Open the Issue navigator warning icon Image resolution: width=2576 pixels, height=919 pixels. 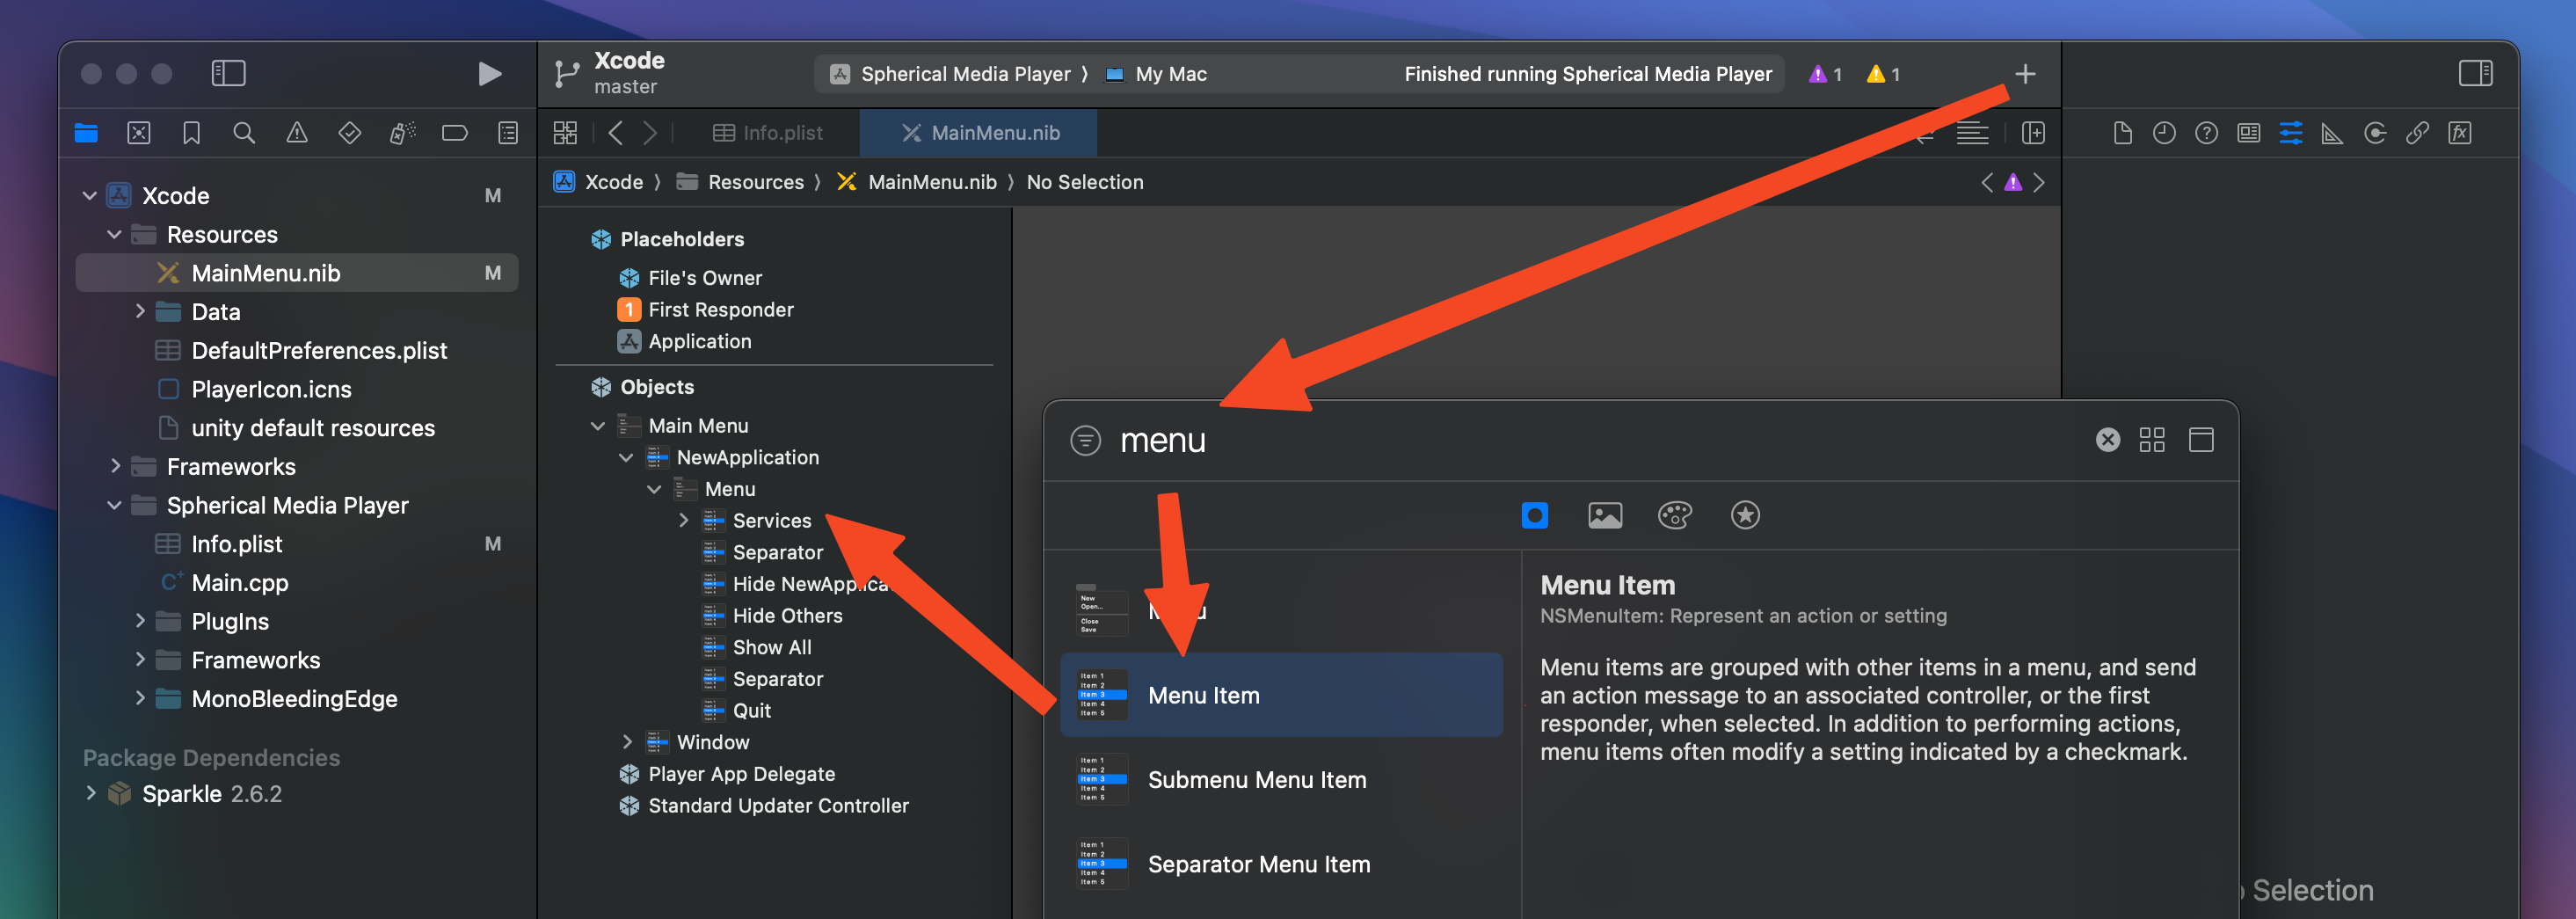pyautogui.click(x=297, y=133)
